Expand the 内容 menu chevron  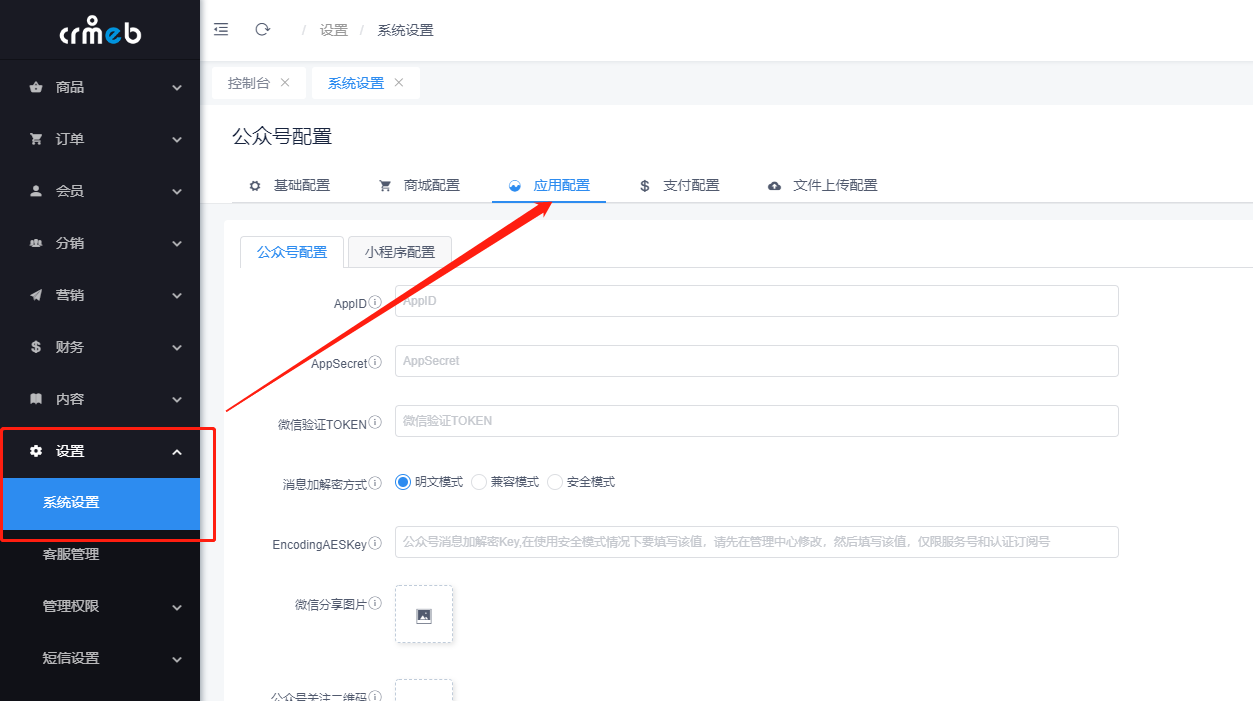177,400
